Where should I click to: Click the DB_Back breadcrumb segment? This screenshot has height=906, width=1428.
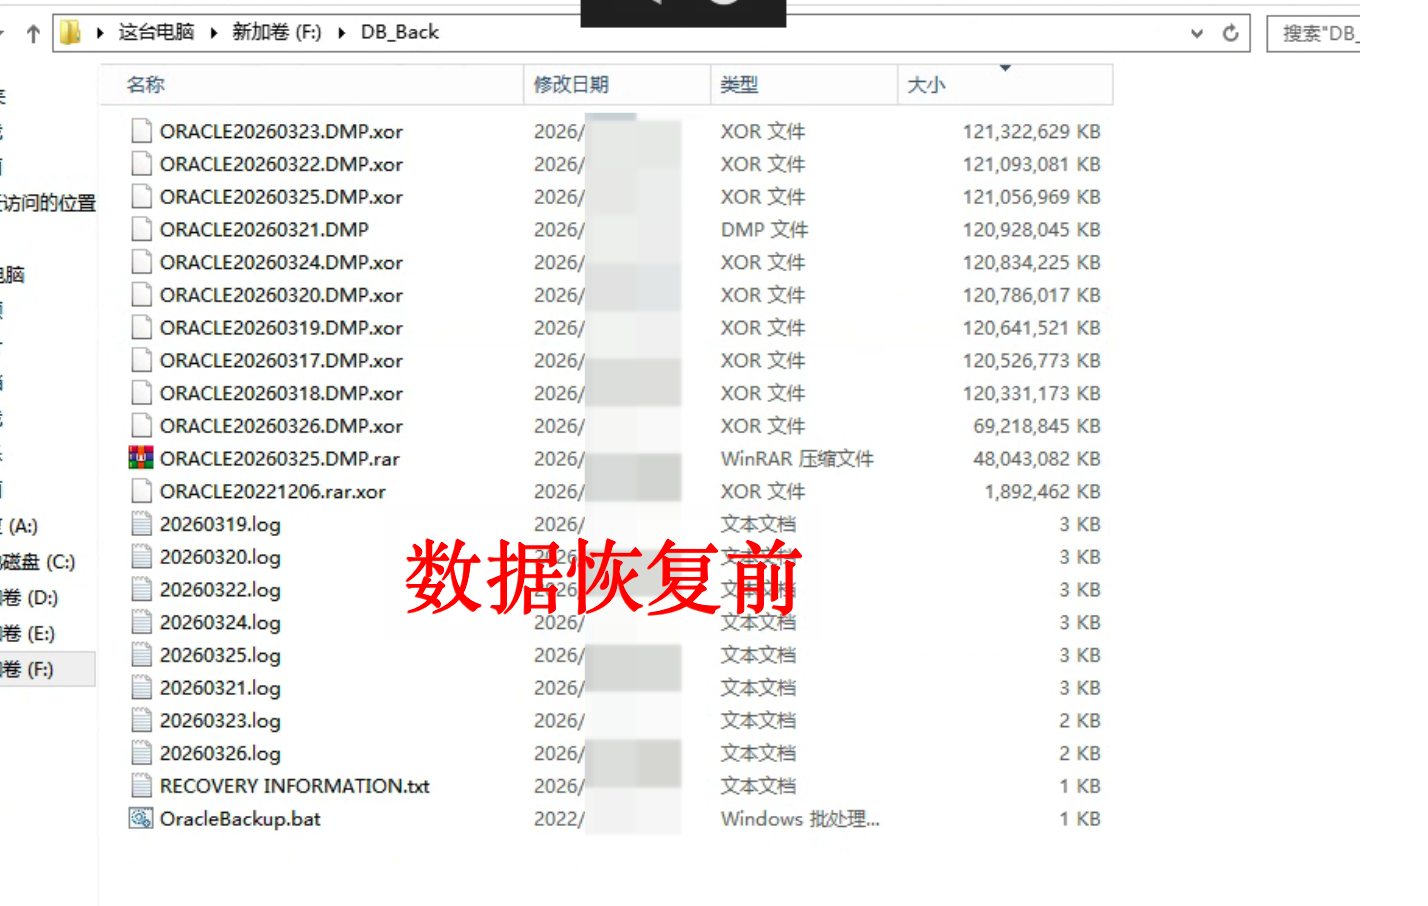(400, 32)
